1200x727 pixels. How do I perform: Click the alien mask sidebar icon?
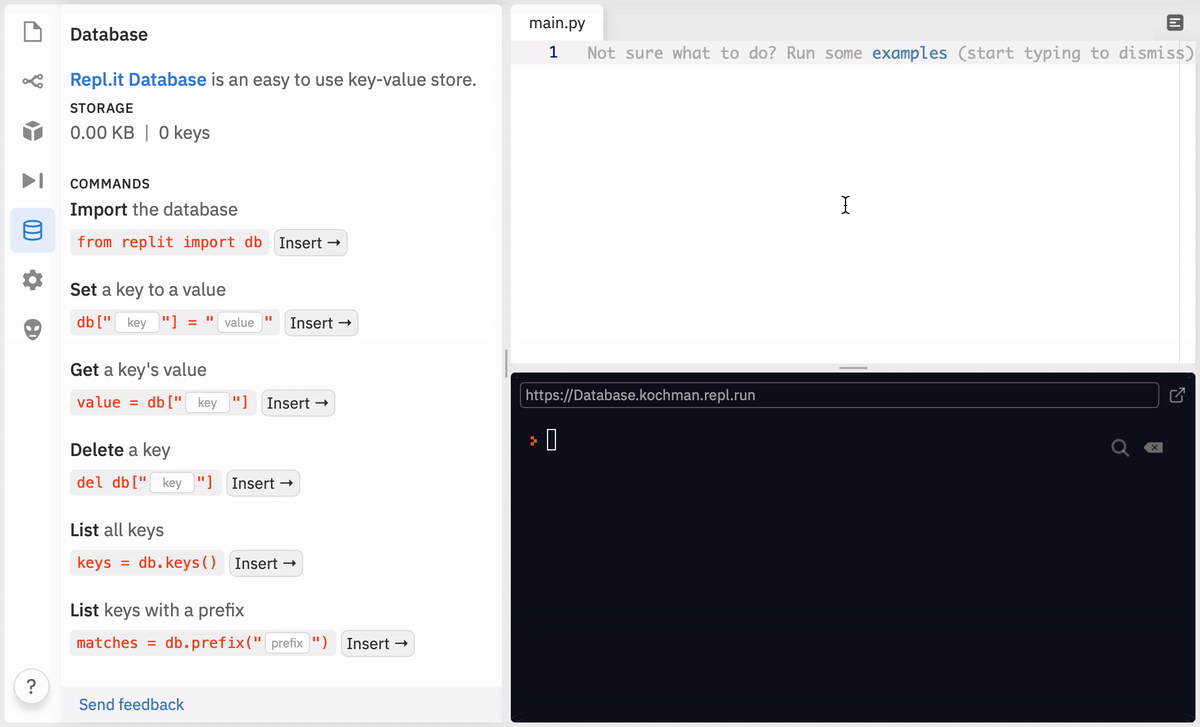tap(33, 330)
